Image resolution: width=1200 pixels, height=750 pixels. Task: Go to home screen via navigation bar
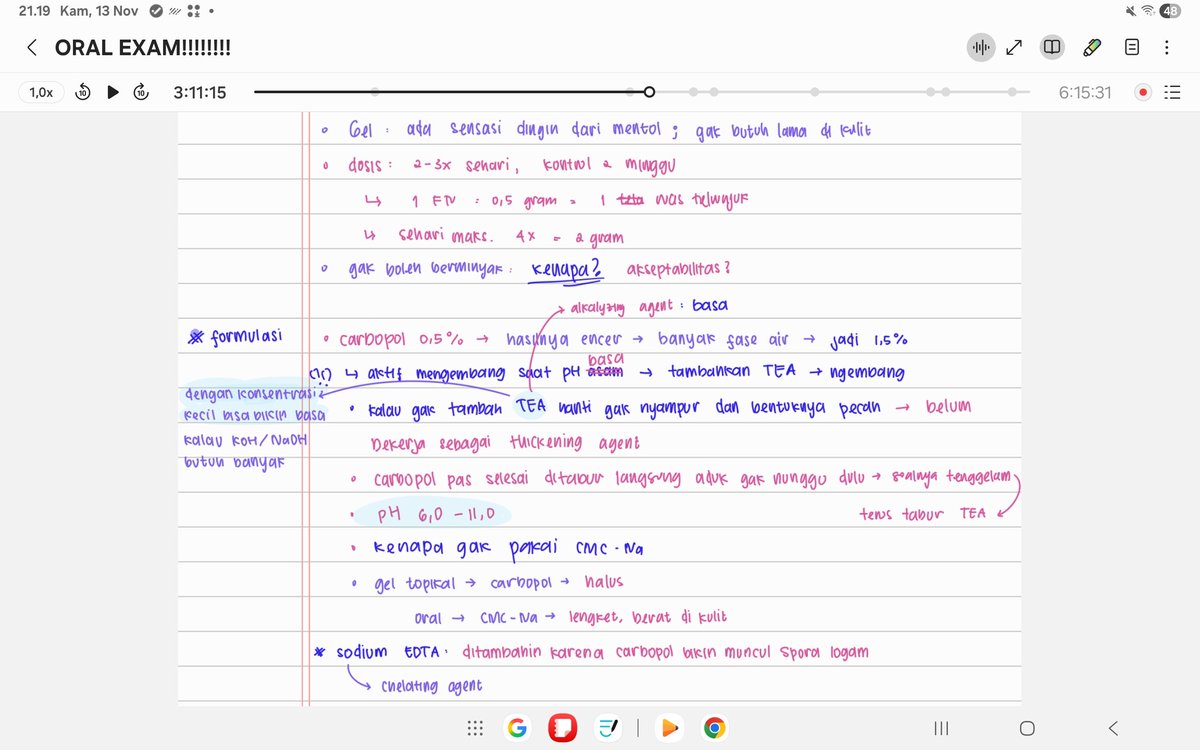(x=1027, y=728)
